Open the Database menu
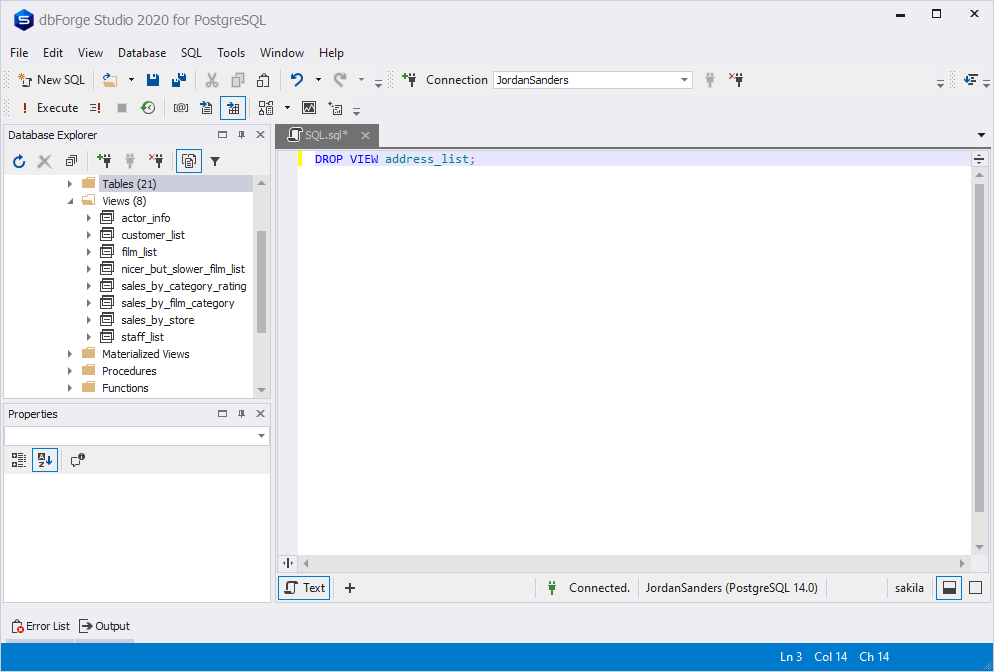The height and width of the screenshot is (672, 994). 141,53
